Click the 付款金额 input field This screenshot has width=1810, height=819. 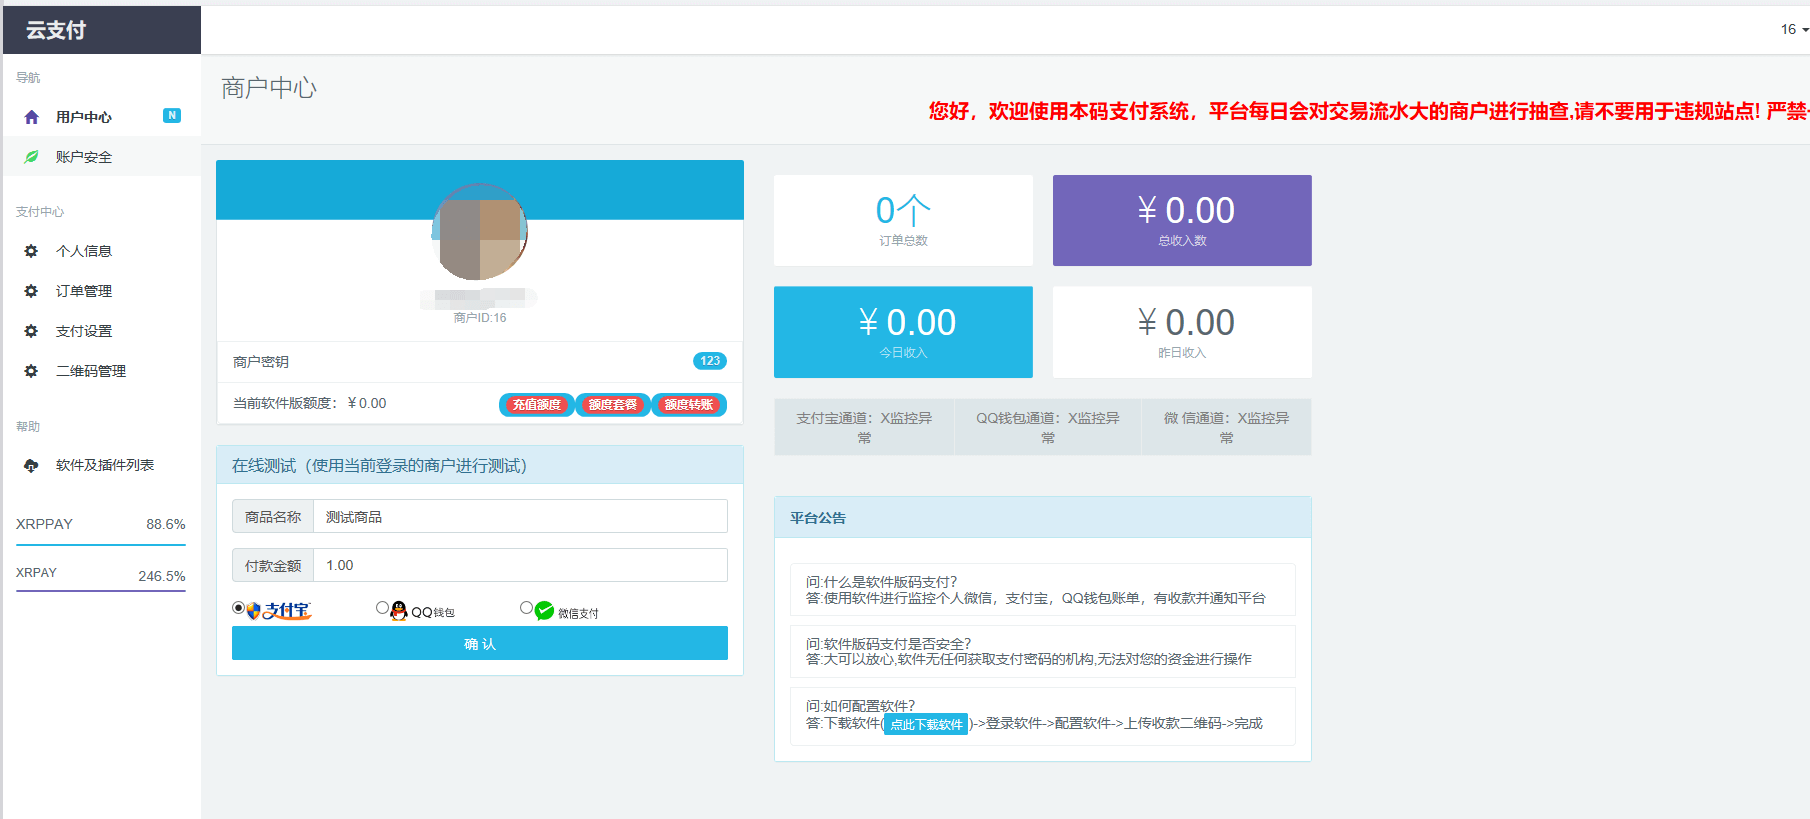point(520,565)
